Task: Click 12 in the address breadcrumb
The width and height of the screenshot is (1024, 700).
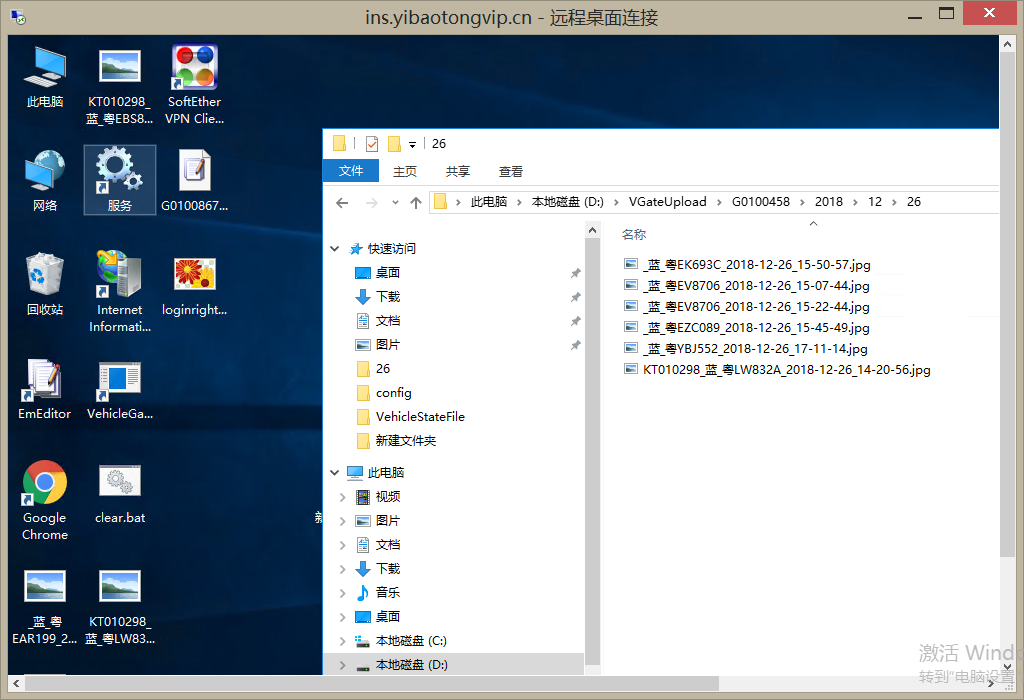Action: pyautogui.click(x=874, y=202)
